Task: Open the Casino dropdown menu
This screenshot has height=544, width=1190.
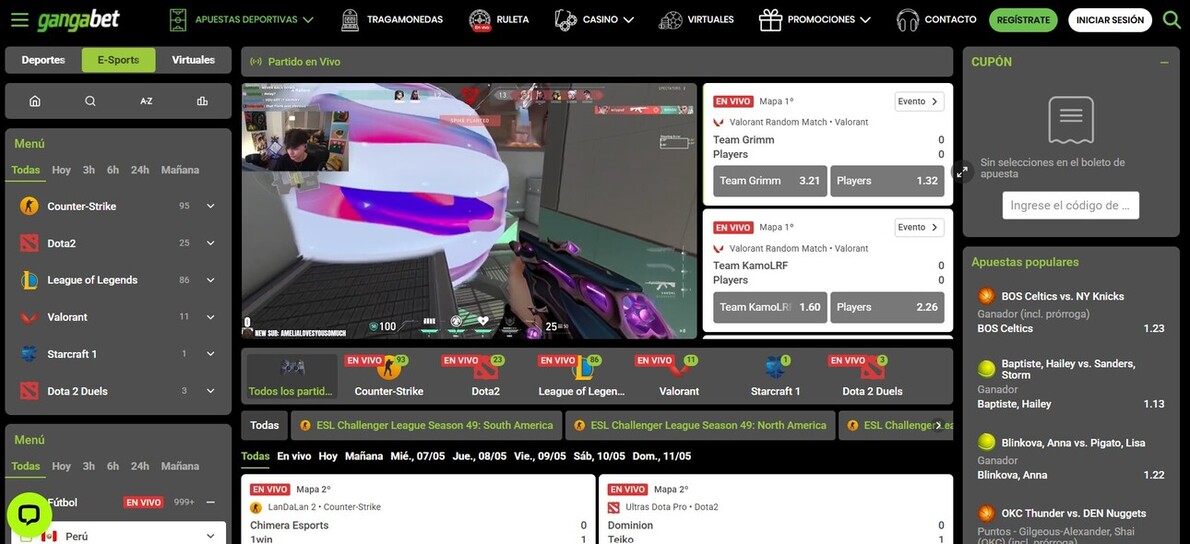Action: 594,20
